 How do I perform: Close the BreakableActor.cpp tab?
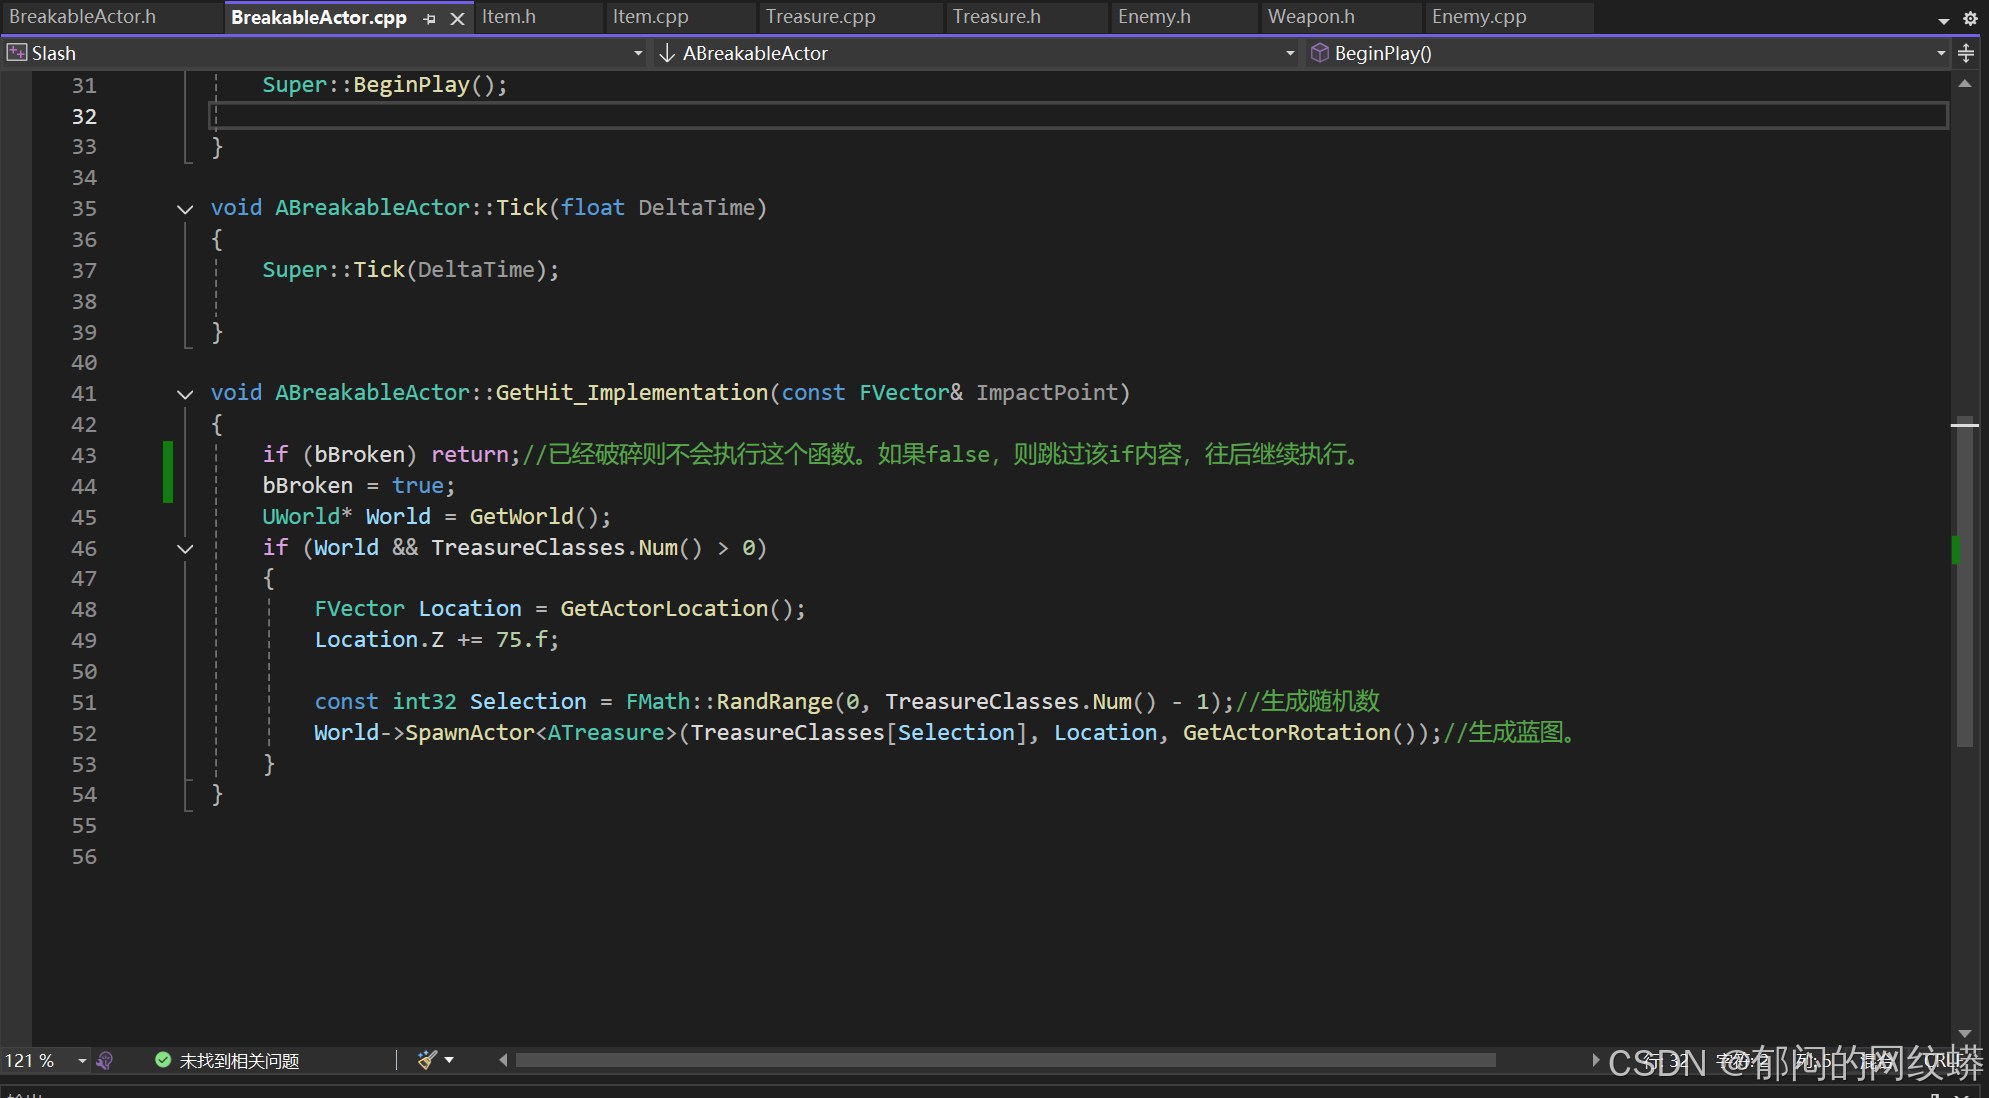coord(457,19)
